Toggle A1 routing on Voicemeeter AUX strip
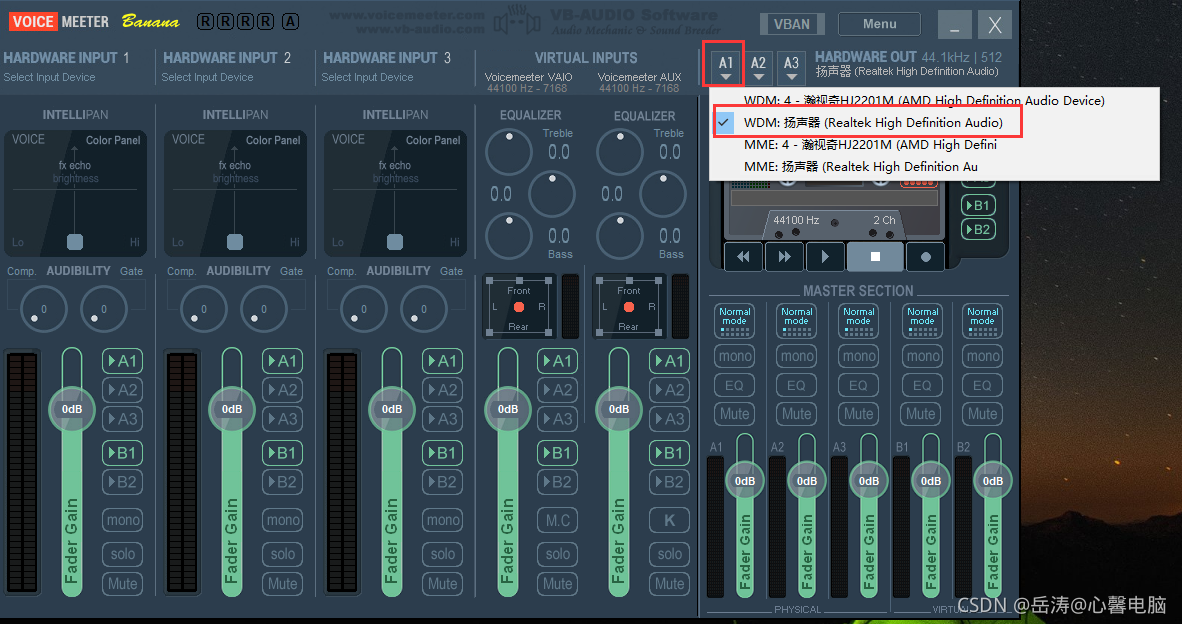Viewport: 1182px width, 624px height. click(669, 361)
